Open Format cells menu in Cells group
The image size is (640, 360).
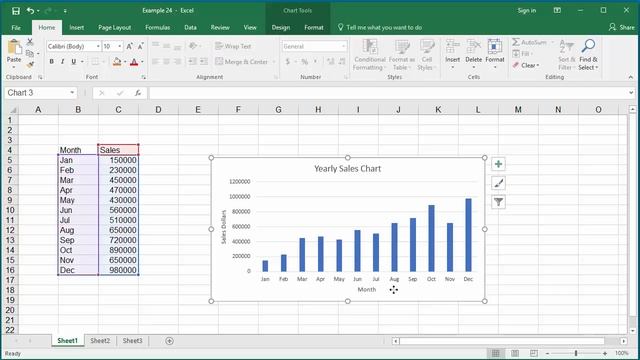pyautogui.click(x=495, y=54)
